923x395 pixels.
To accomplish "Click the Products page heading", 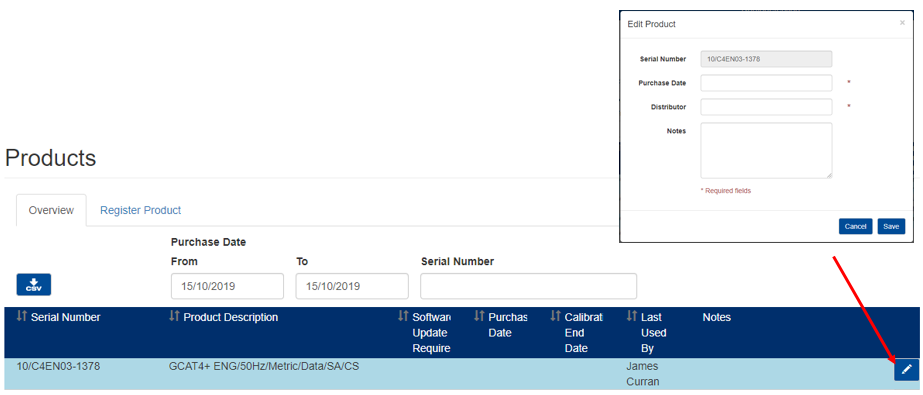I will tap(50, 158).
